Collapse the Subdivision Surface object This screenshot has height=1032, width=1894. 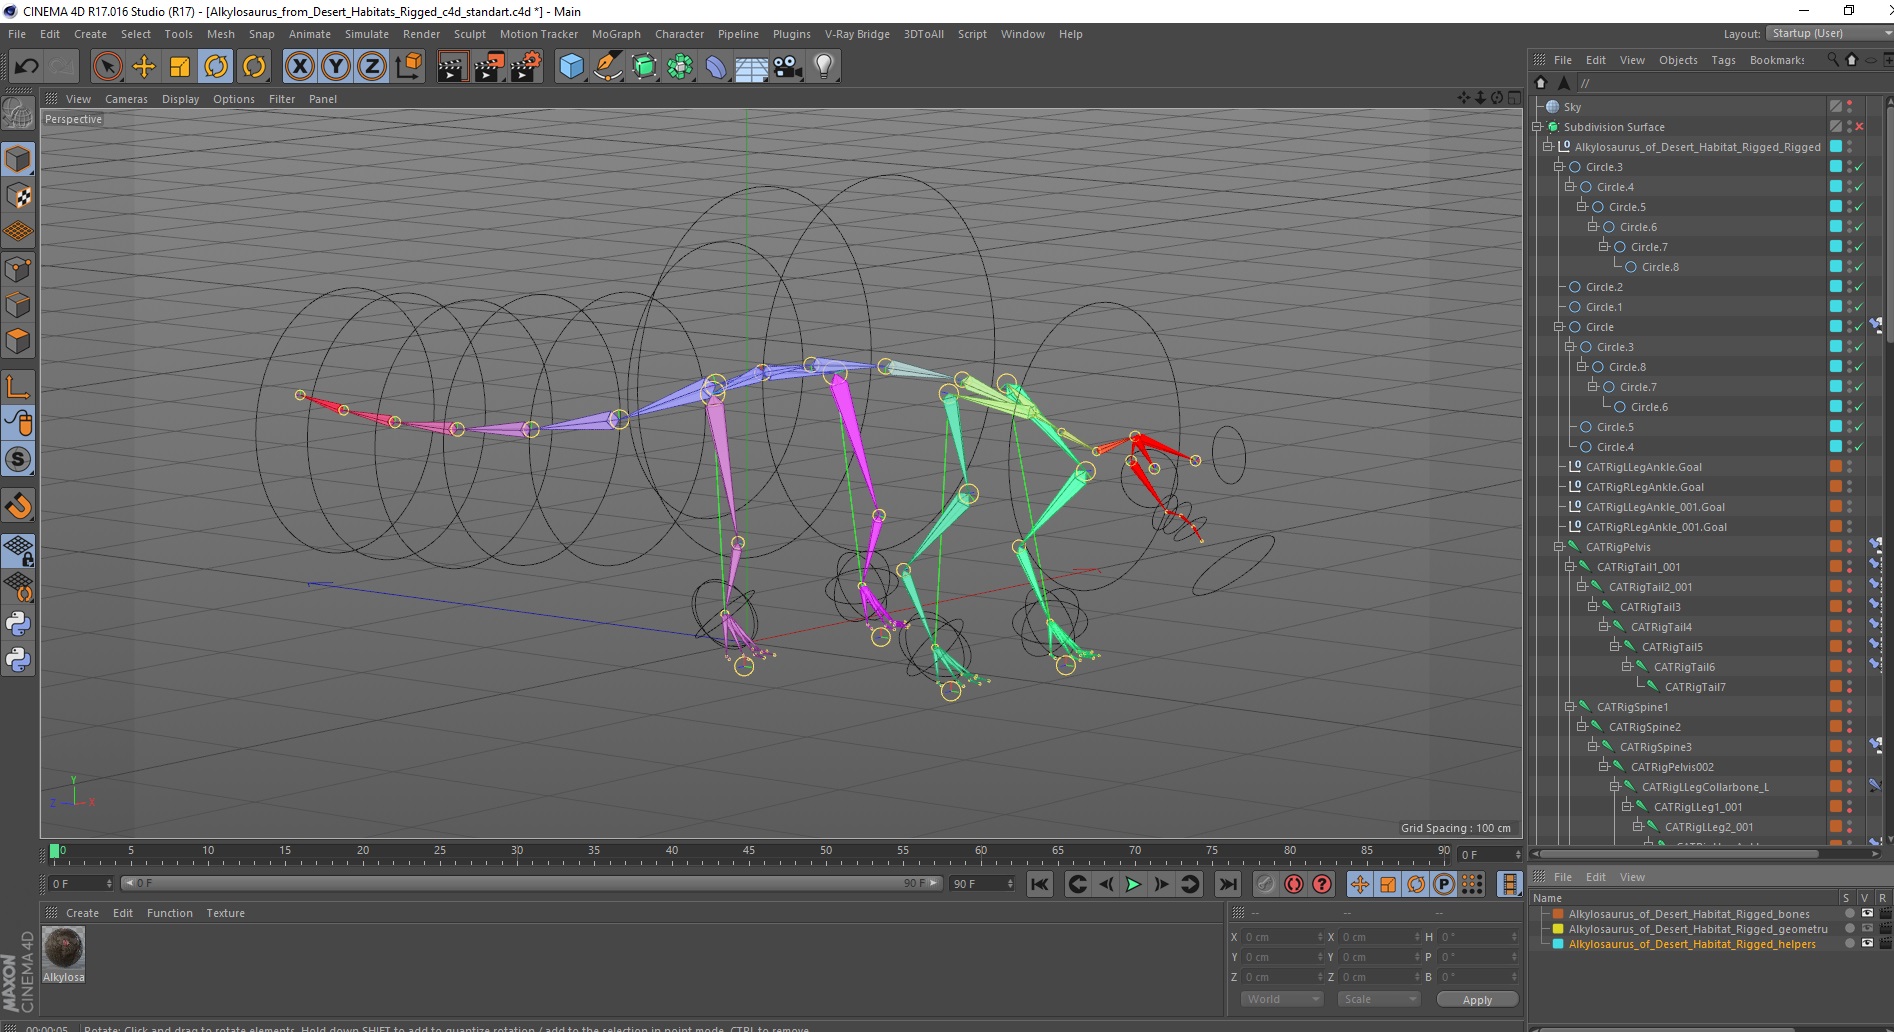[1537, 127]
